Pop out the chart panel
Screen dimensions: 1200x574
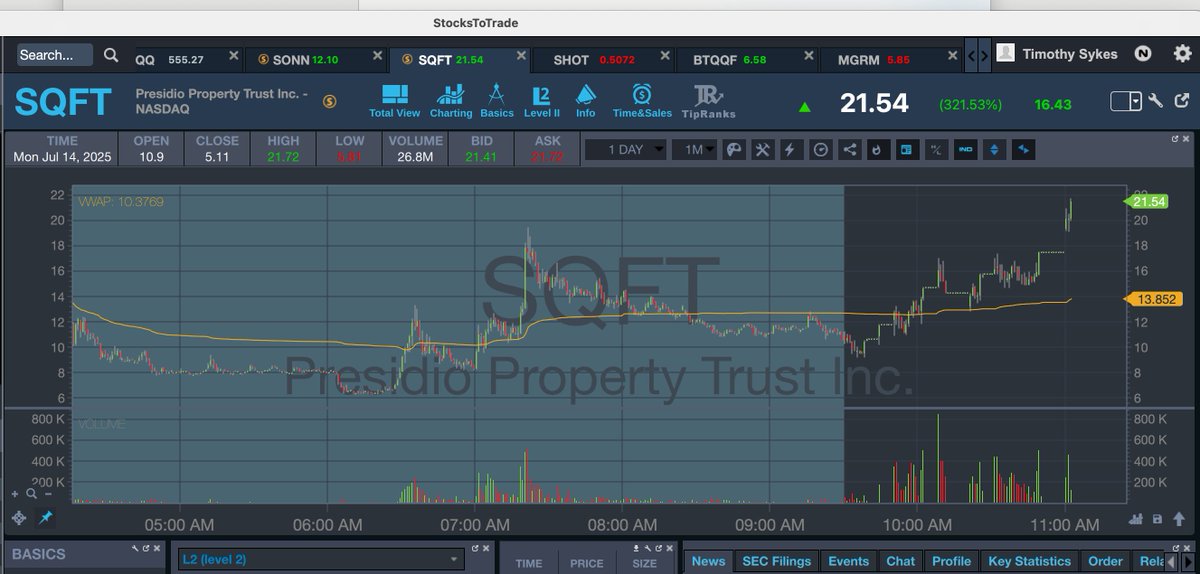pyautogui.click(x=1174, y=138)
